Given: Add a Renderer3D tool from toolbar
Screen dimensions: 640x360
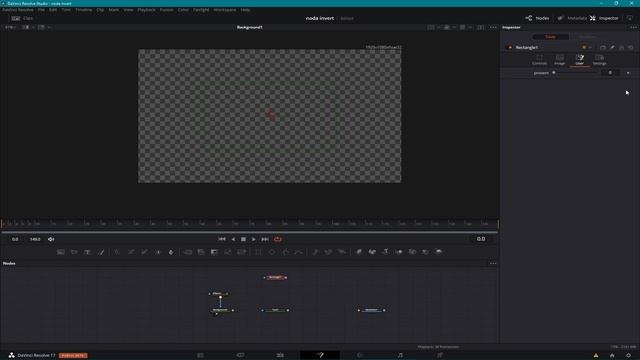Looking at the screenshot, I should coord(439,252).
